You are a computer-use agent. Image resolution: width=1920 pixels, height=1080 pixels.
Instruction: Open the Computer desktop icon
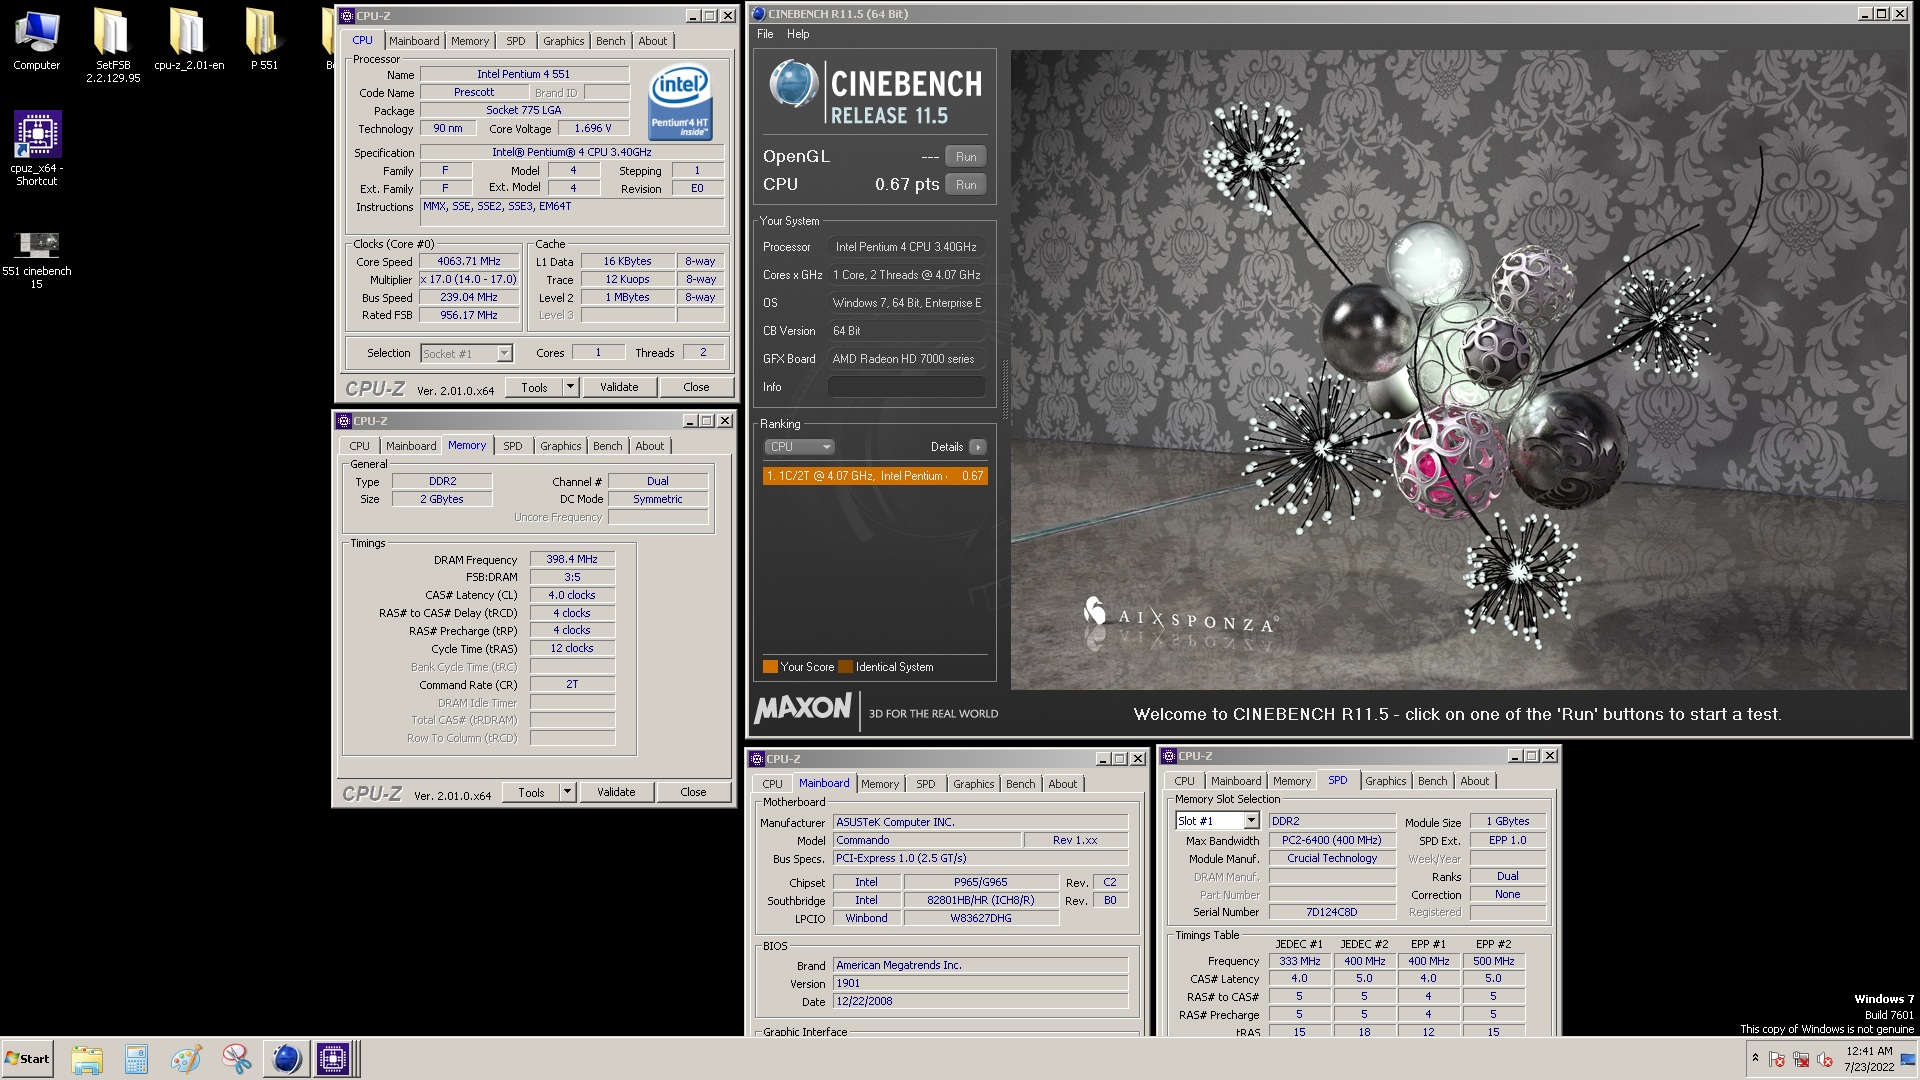click(37, 40)
